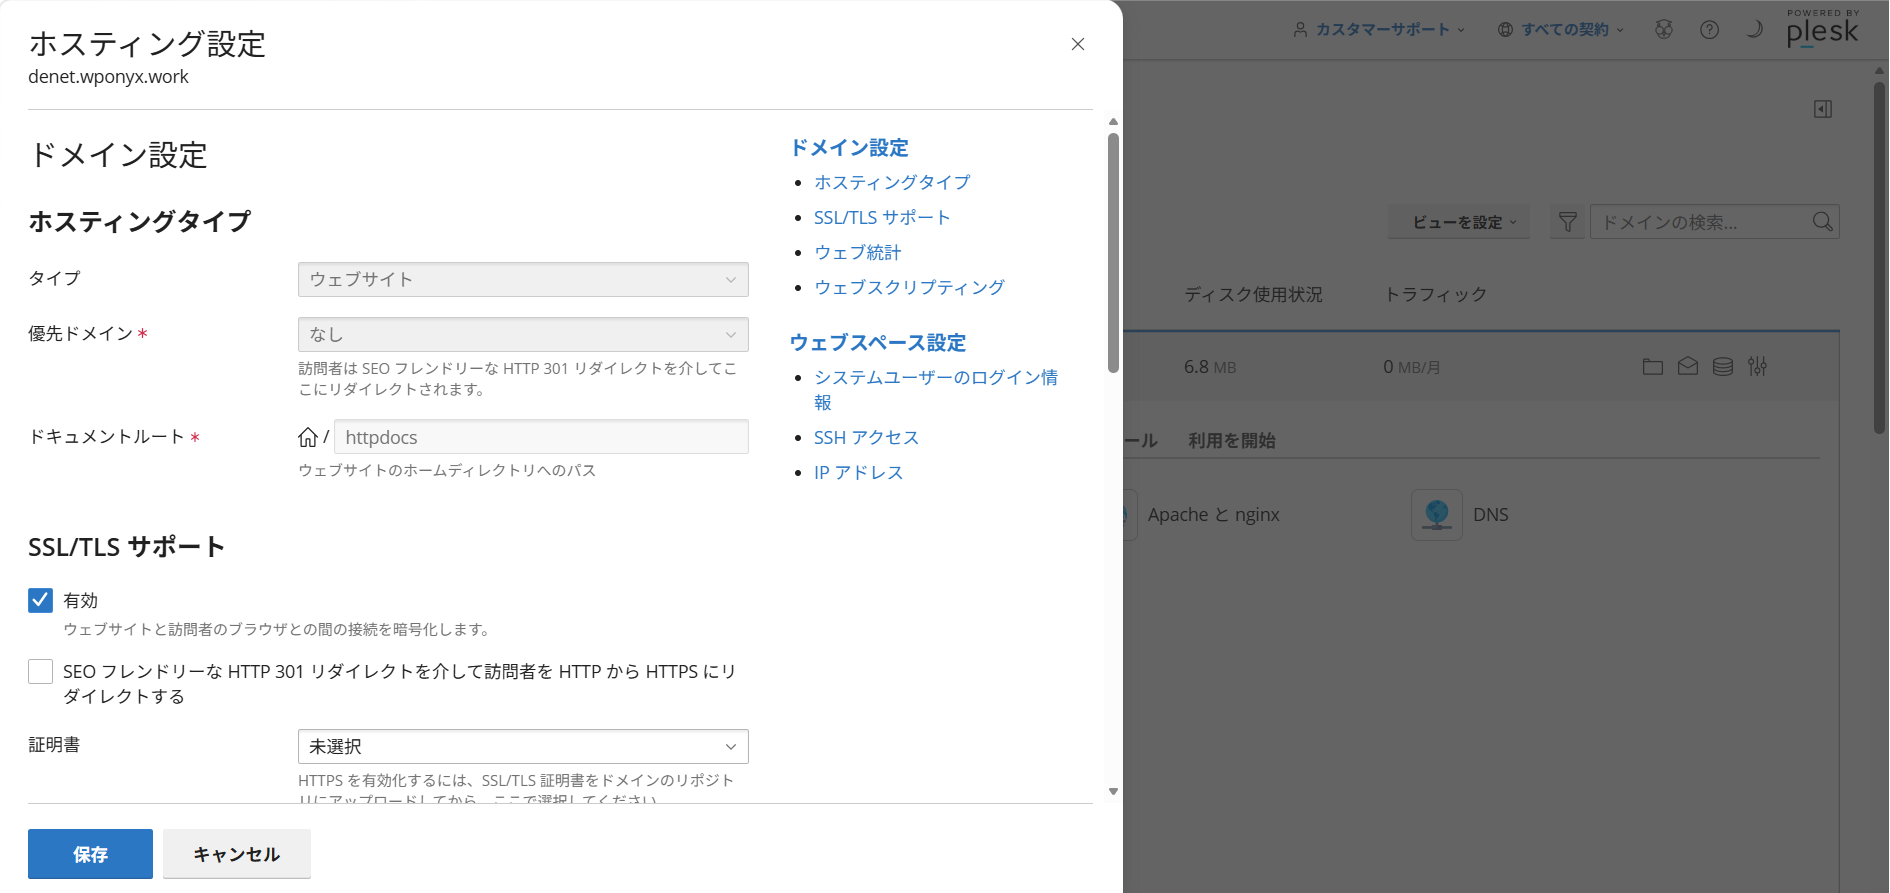The width and height of the screenshot is (1890, 893).
Task: Open the ビューを設定 dropdown
Action: (1459, 222)
